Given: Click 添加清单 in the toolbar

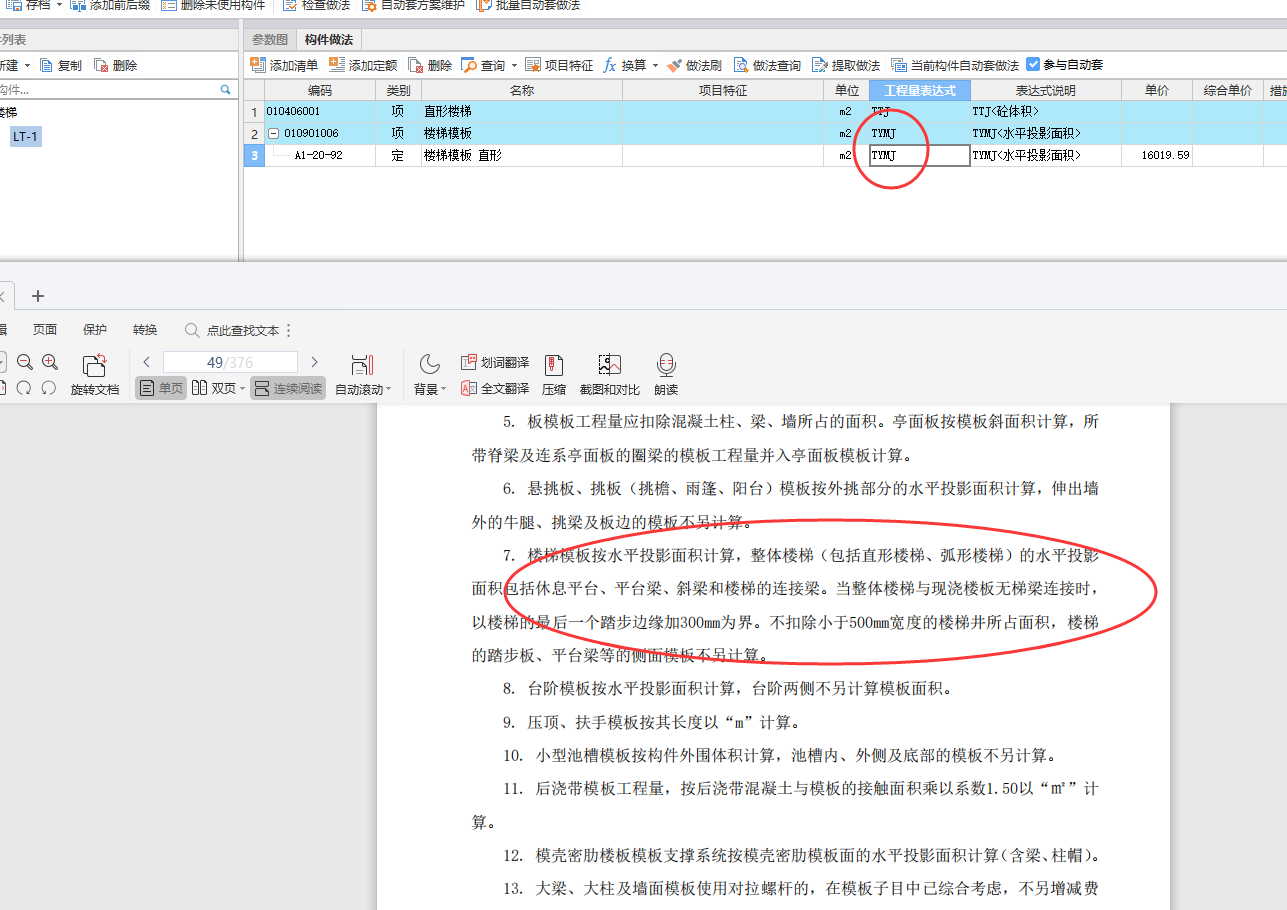Looking at the screenshot, I should (284, 65).
